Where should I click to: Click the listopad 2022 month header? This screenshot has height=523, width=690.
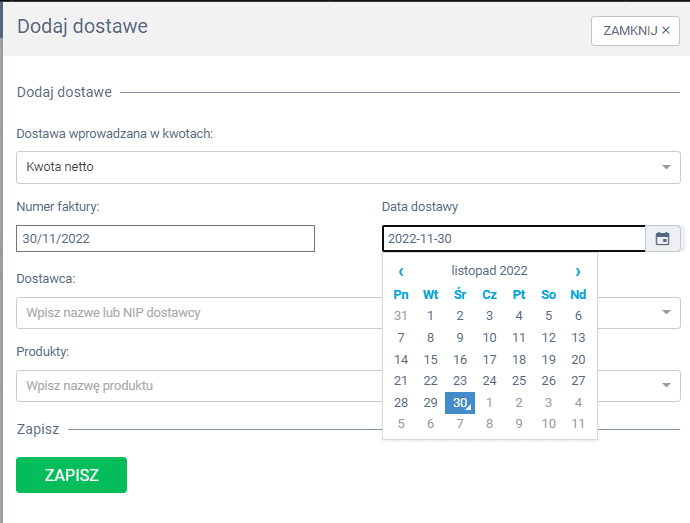(489, 271)
